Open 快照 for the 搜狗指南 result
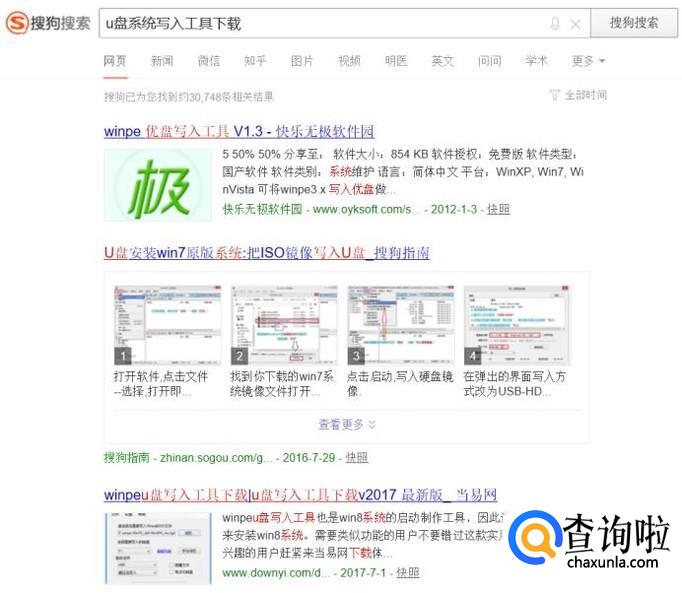This screenshot has height=593, width=682. pos(357,458)
